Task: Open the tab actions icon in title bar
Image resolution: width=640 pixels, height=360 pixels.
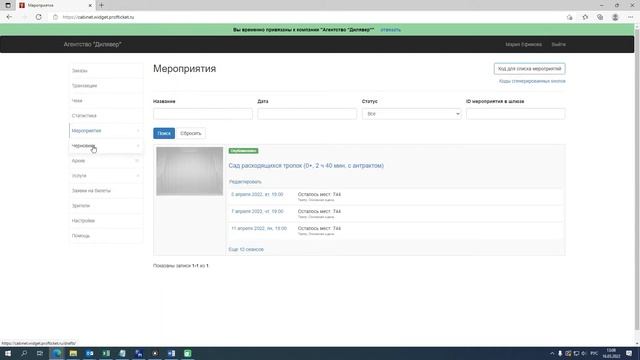Action: click(x=8, y=5)
